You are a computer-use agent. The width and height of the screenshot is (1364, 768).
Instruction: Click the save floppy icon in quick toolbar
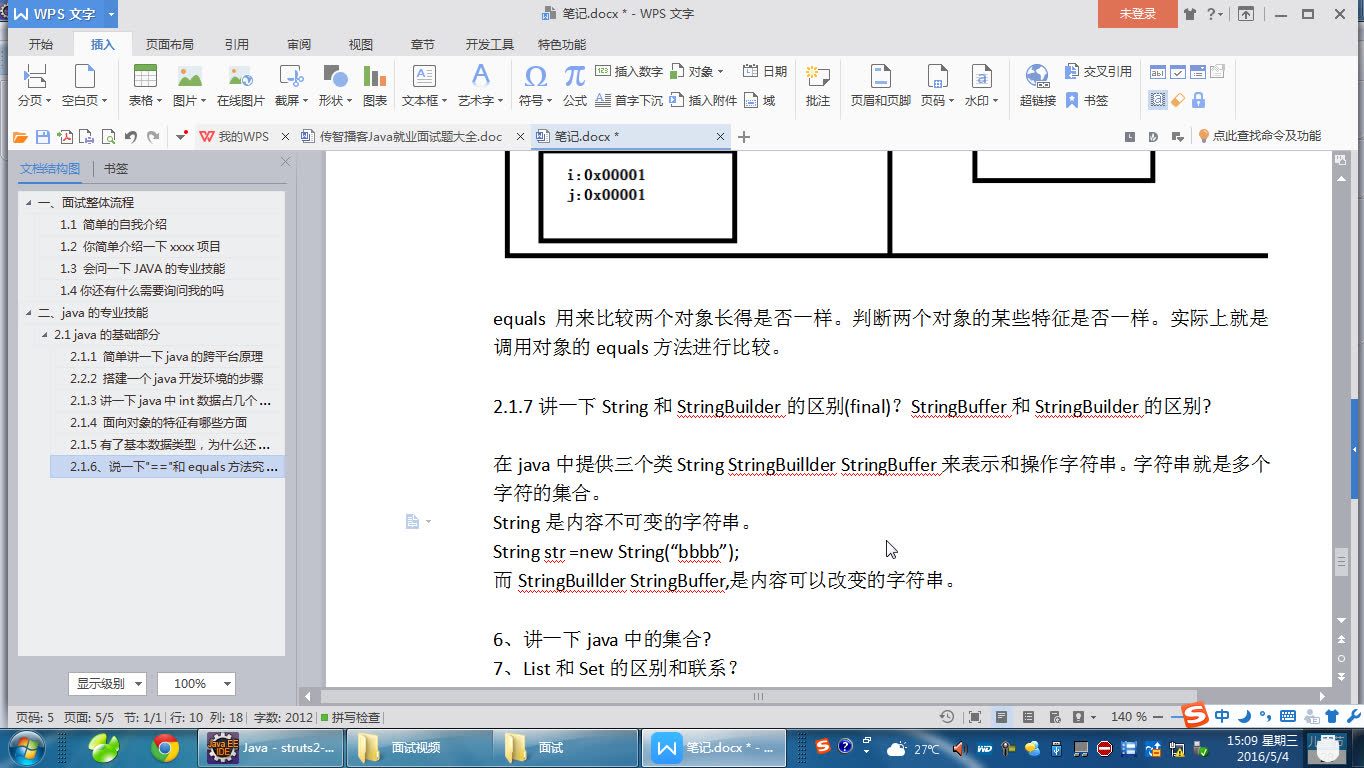(x=43, y=137)
